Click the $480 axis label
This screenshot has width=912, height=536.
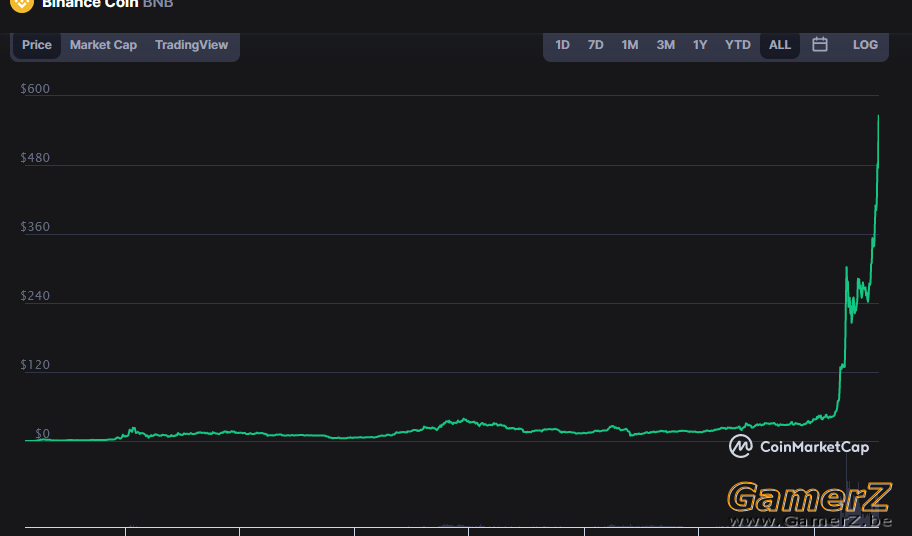click(x=35, y=158)
